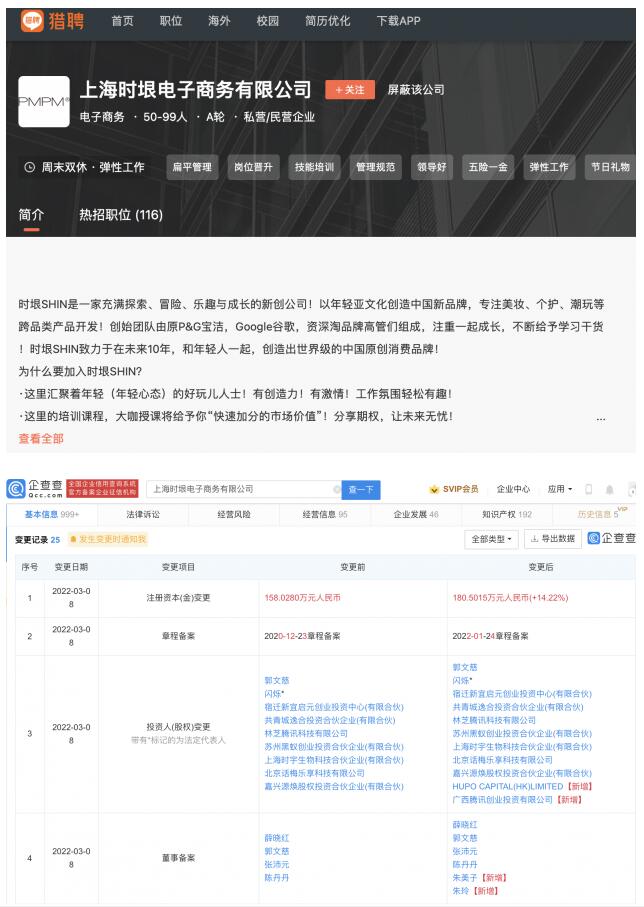
Task: Click the clock icon beside 周末双休
Action: [x=30, y=167]
